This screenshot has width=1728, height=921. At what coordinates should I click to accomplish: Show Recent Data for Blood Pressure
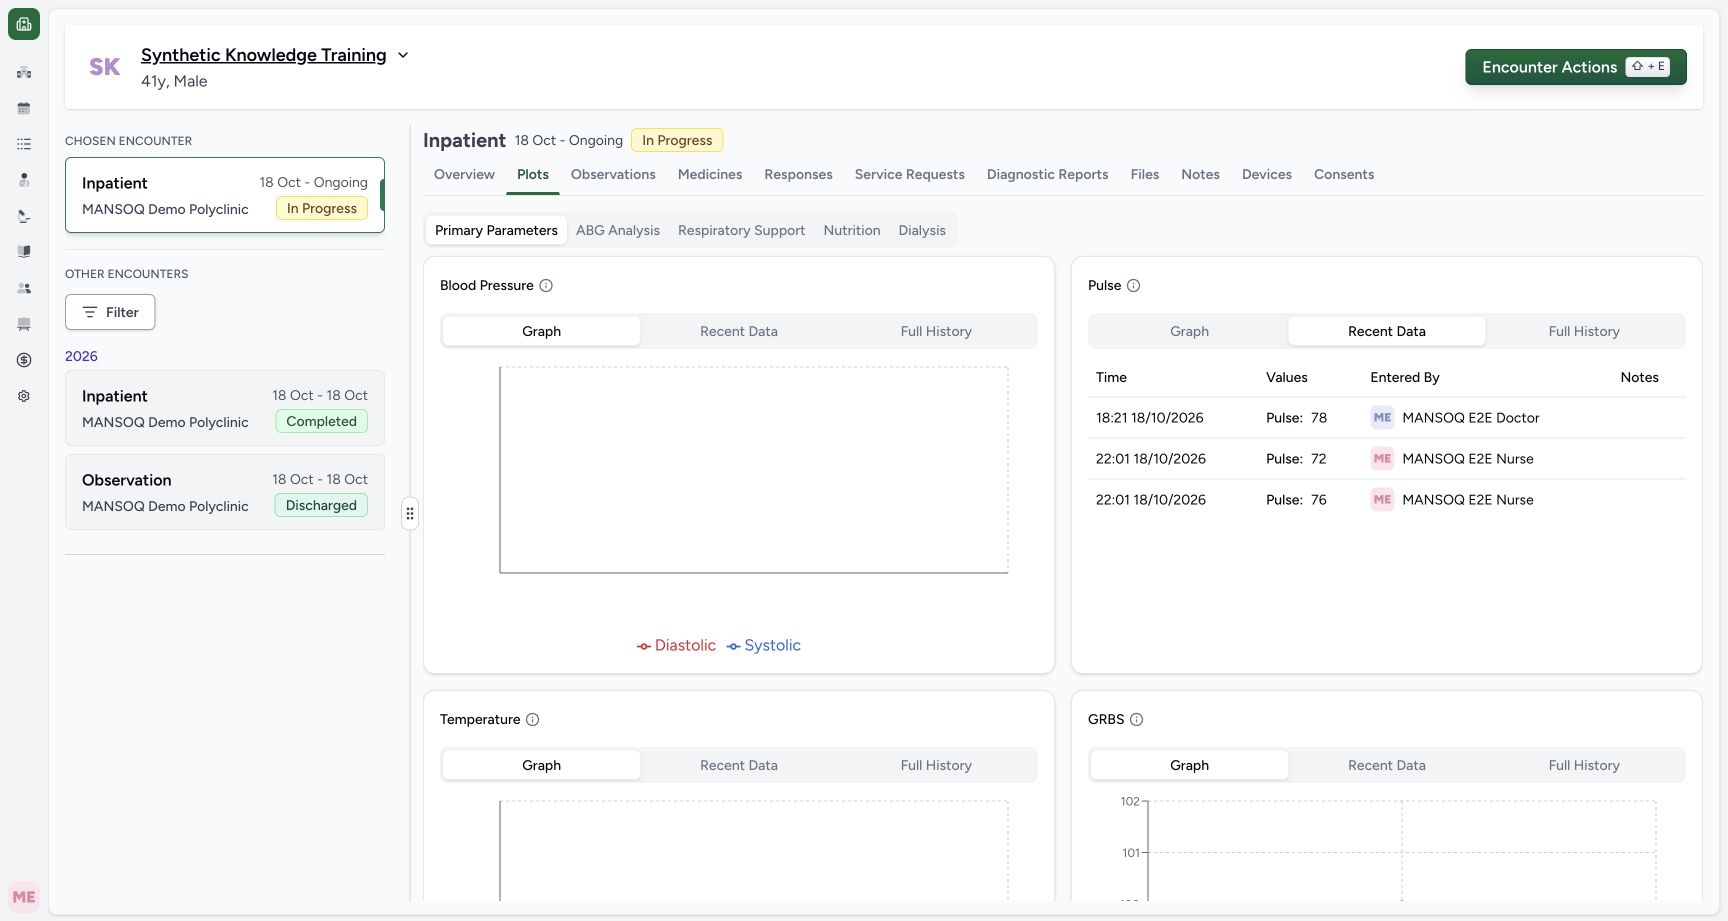[739, 331]
